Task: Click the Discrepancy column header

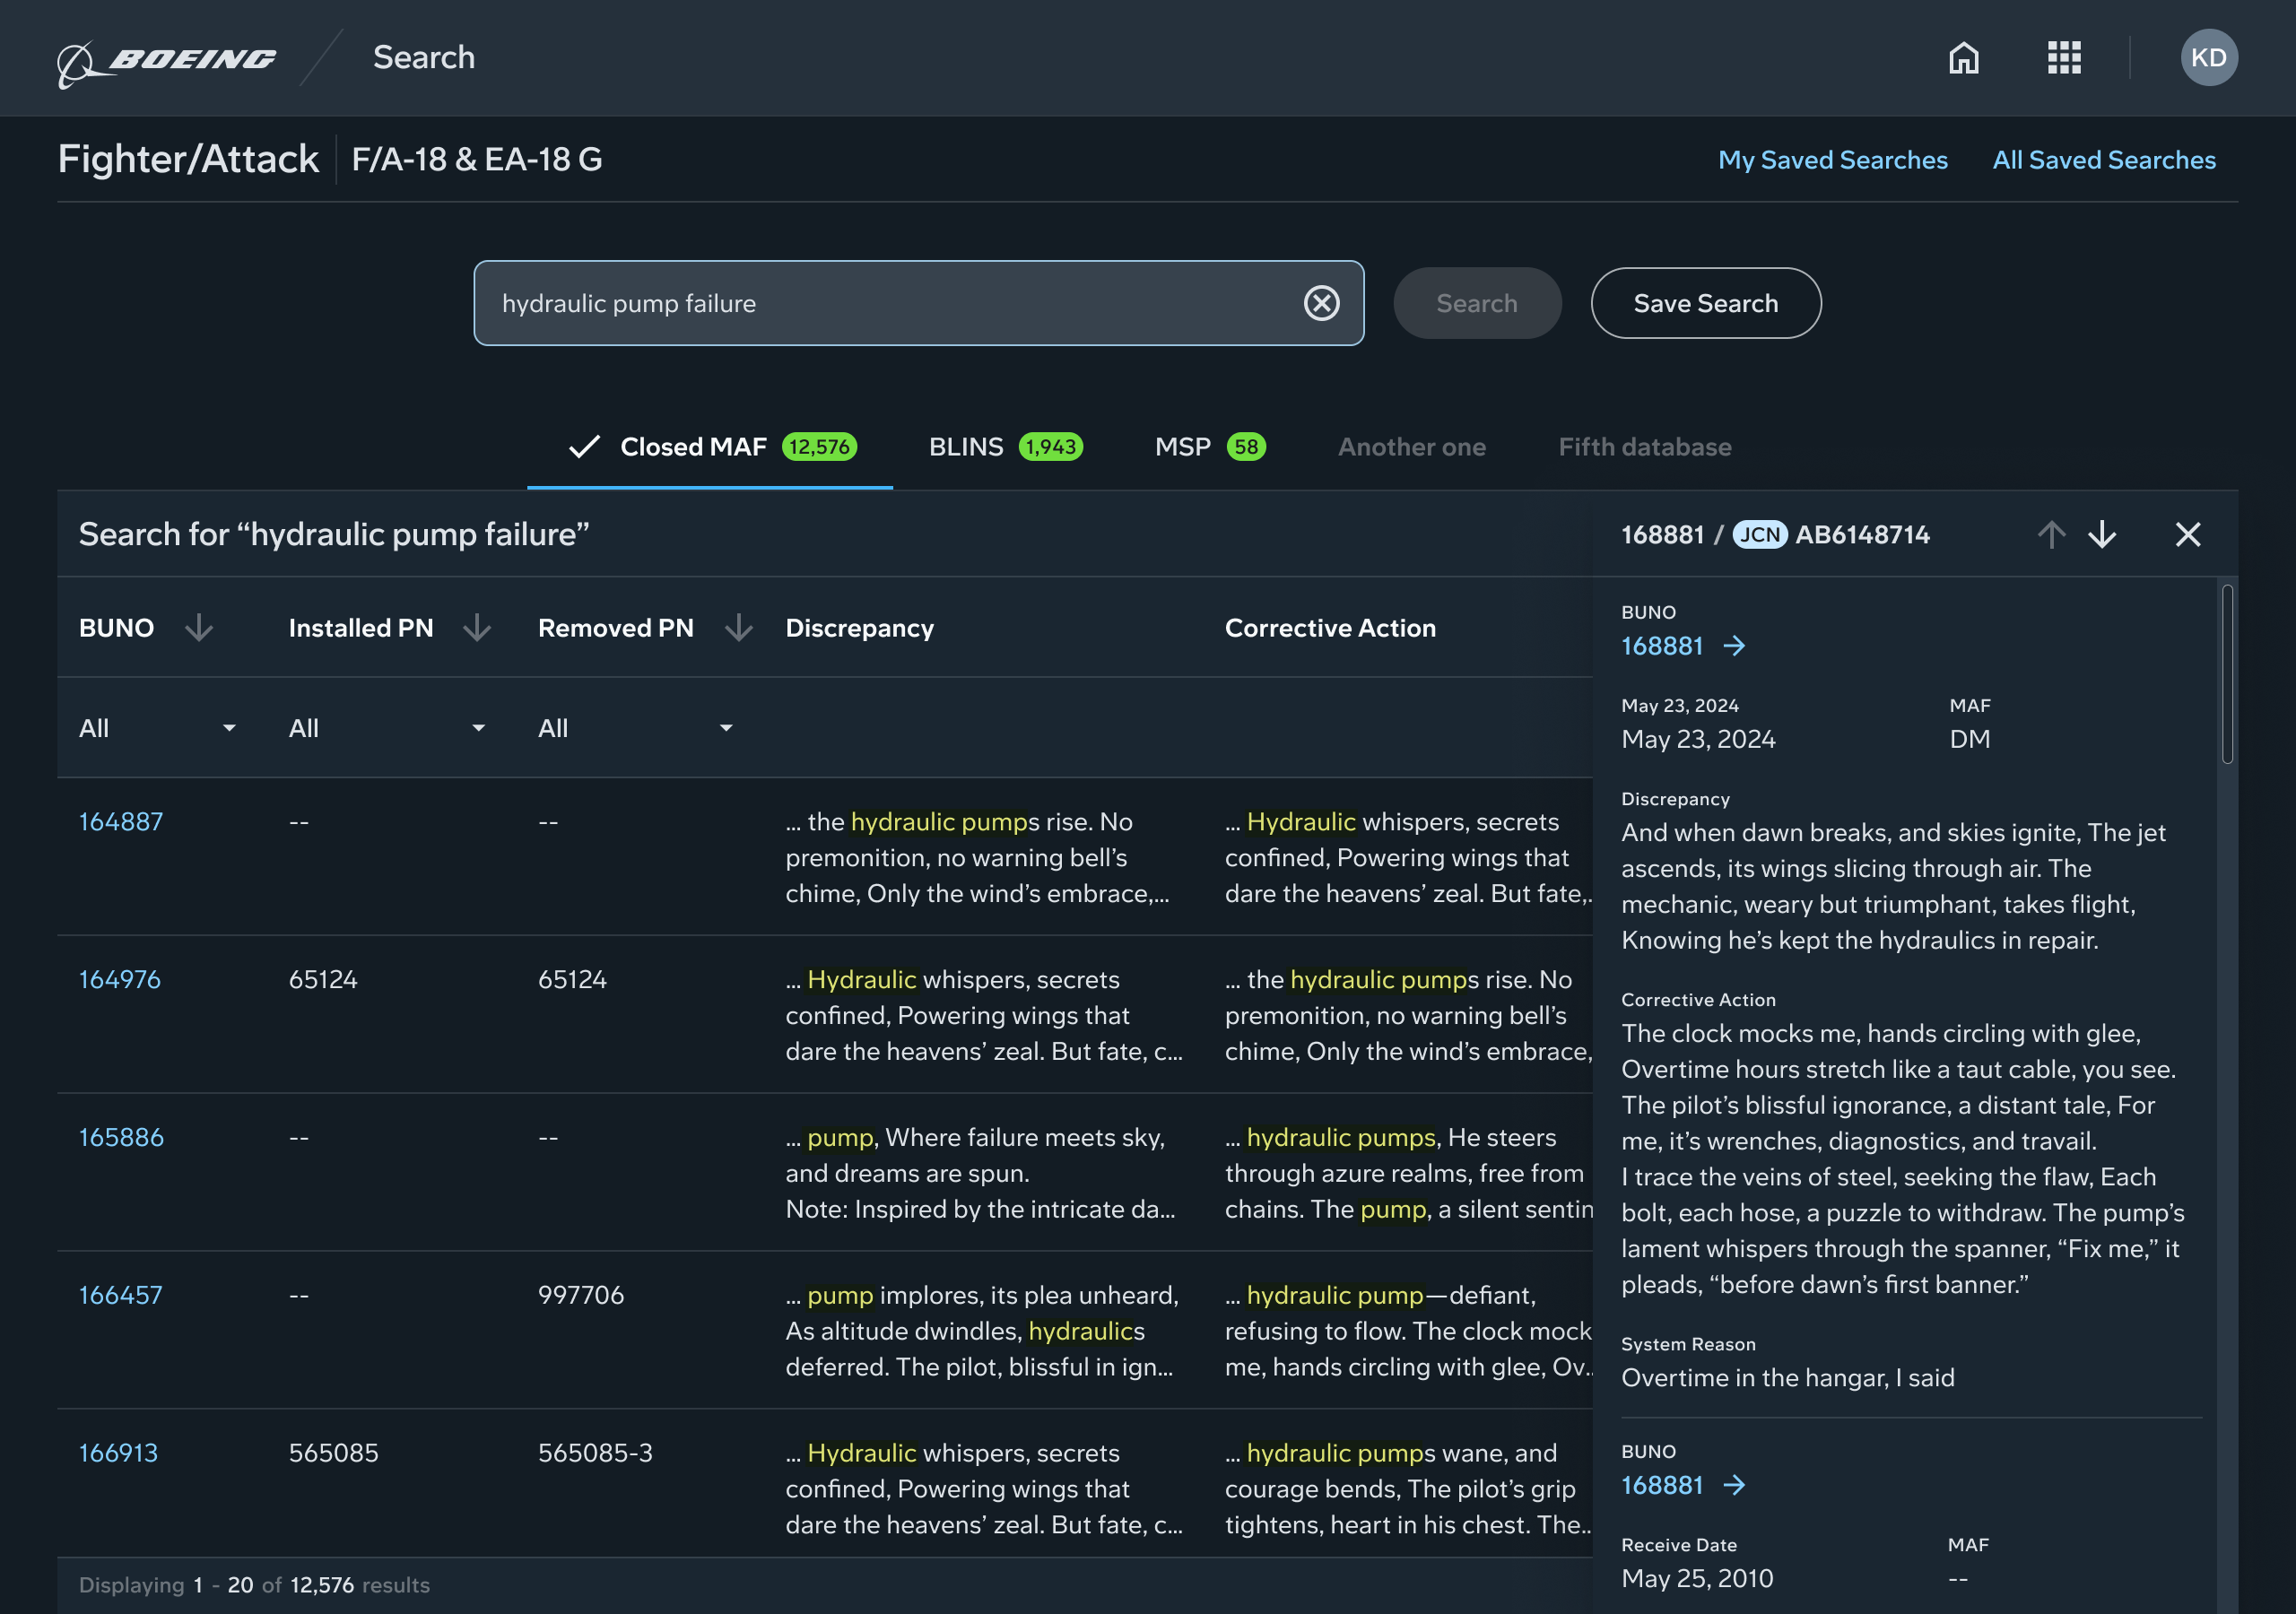Action: (860, 628)
